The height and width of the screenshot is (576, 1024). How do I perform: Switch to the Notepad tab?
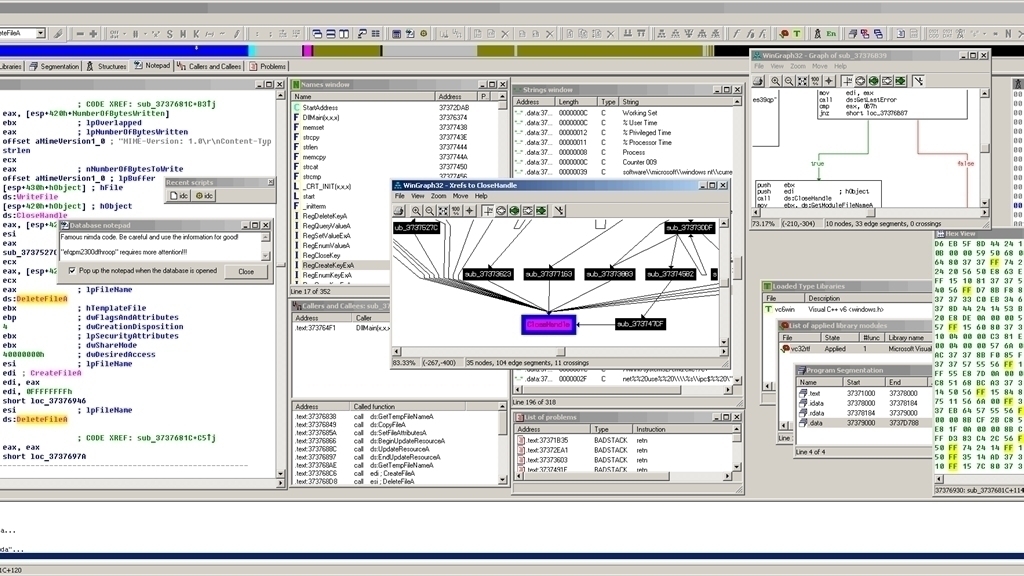tap(152, 66)
